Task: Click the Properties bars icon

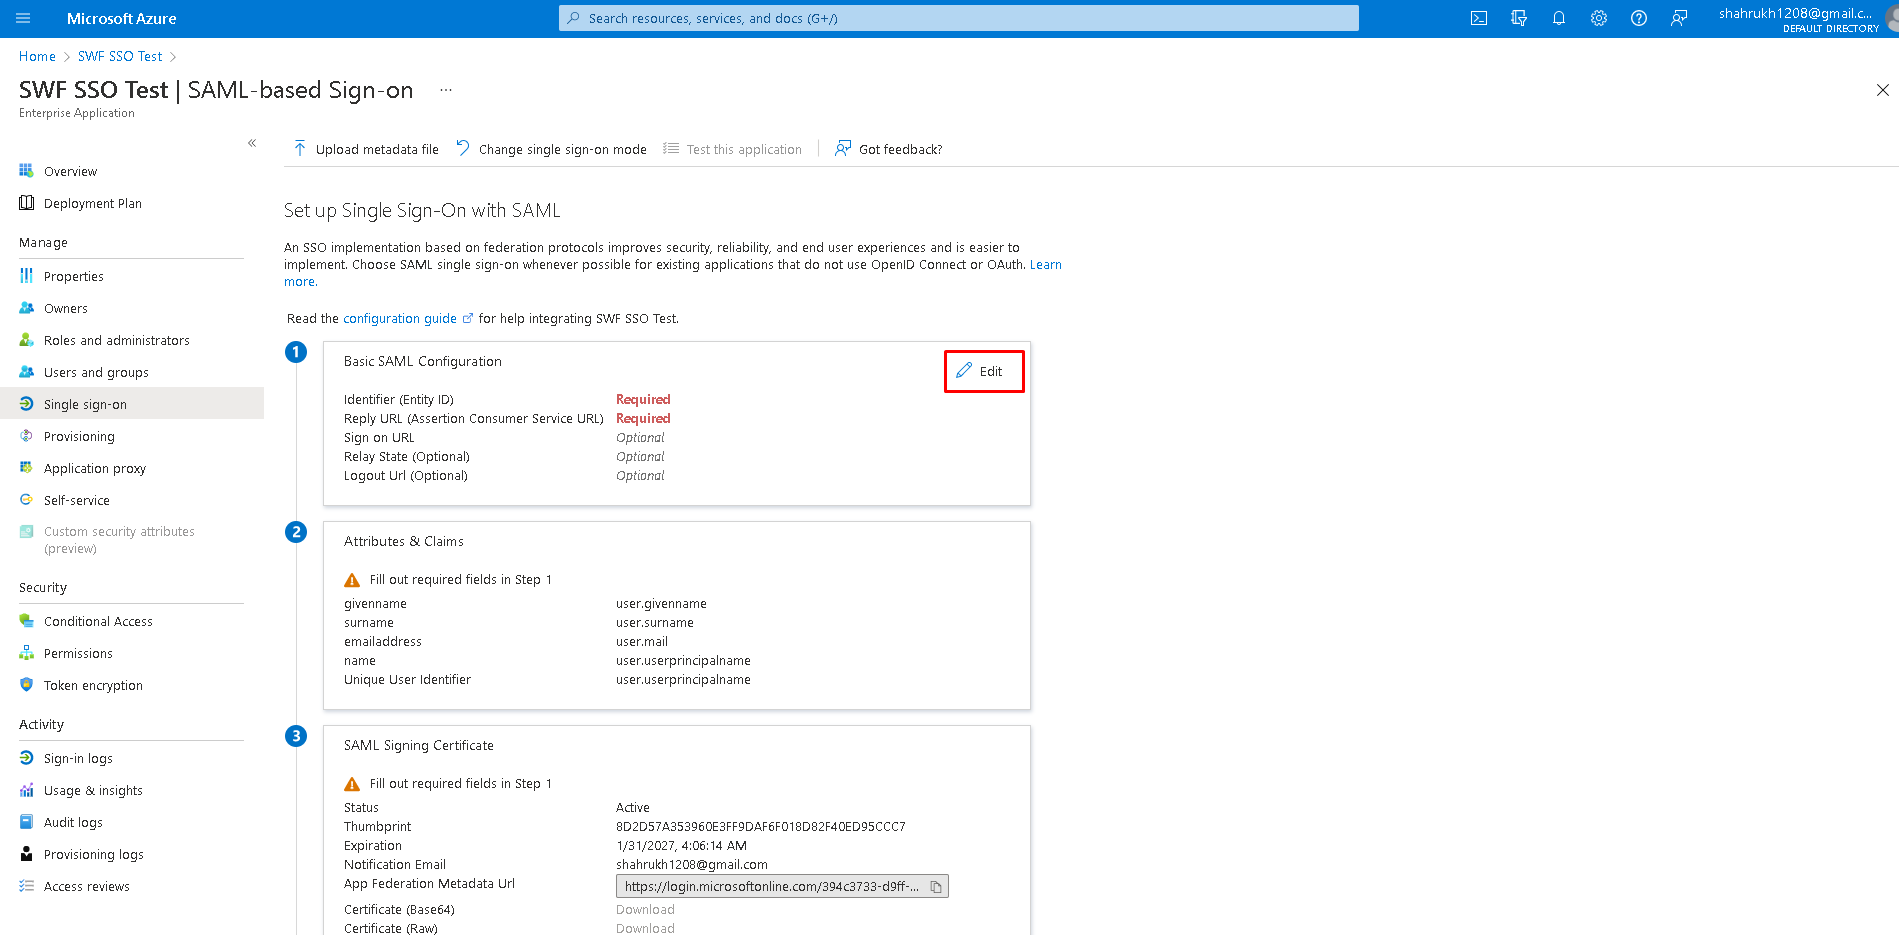Action: pos(26,276)
